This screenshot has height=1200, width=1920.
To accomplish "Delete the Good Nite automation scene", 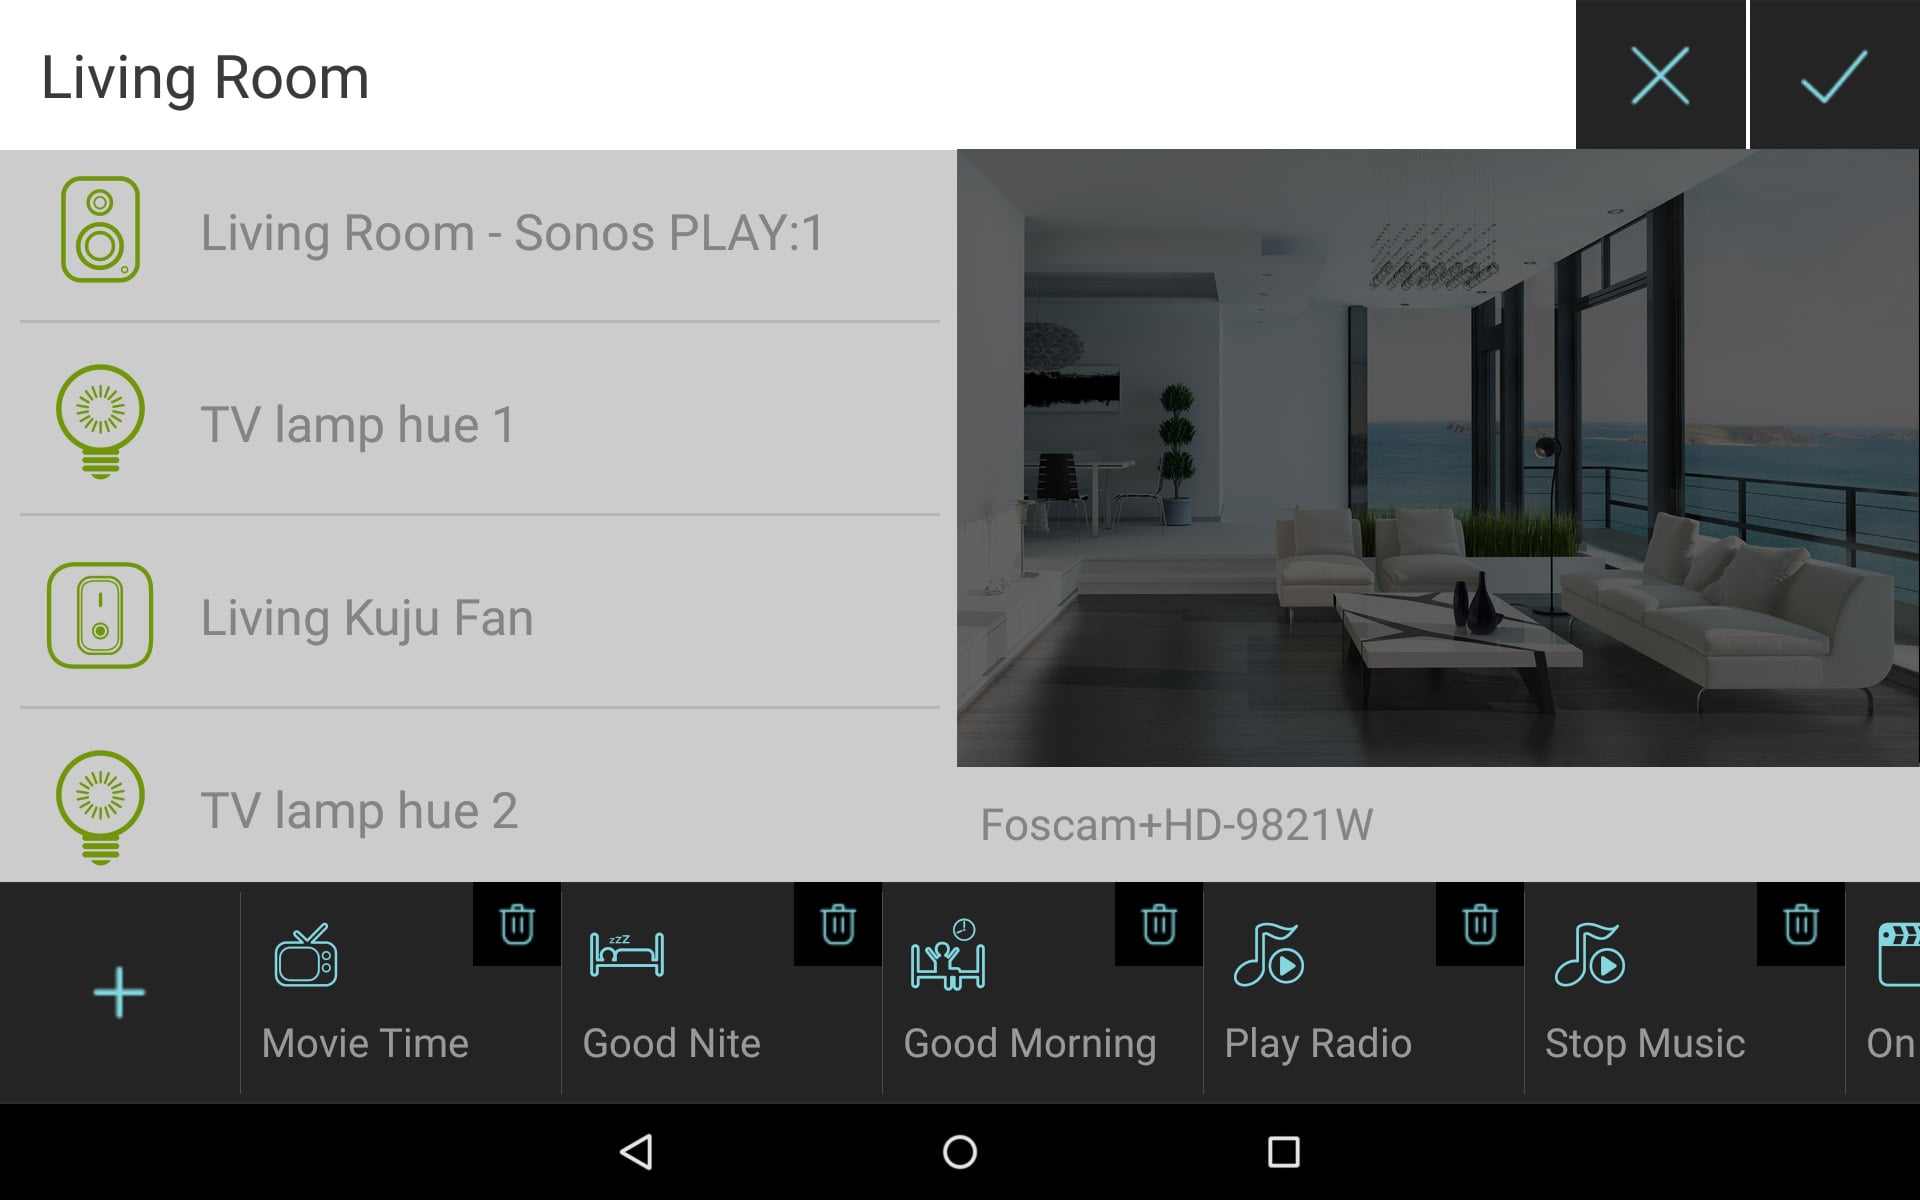I will pyautogui.click(x=838, y=925).
